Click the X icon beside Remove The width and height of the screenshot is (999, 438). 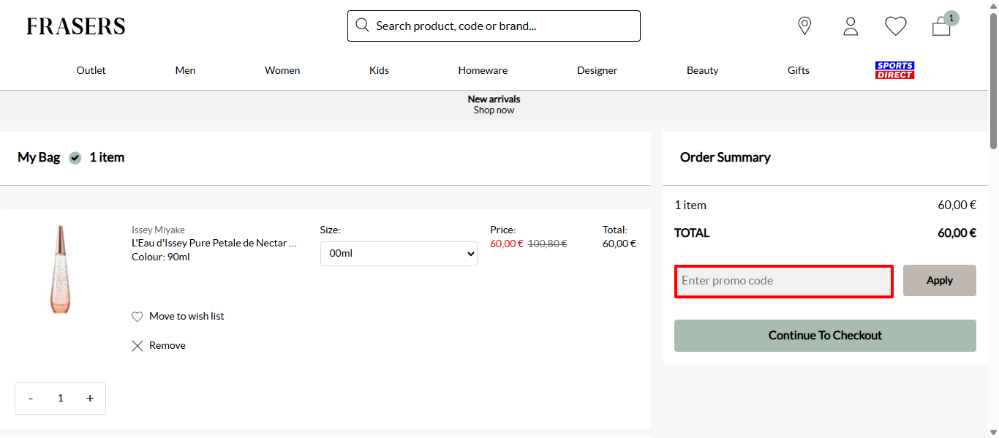pyautogui.click(x=137, y=346)
